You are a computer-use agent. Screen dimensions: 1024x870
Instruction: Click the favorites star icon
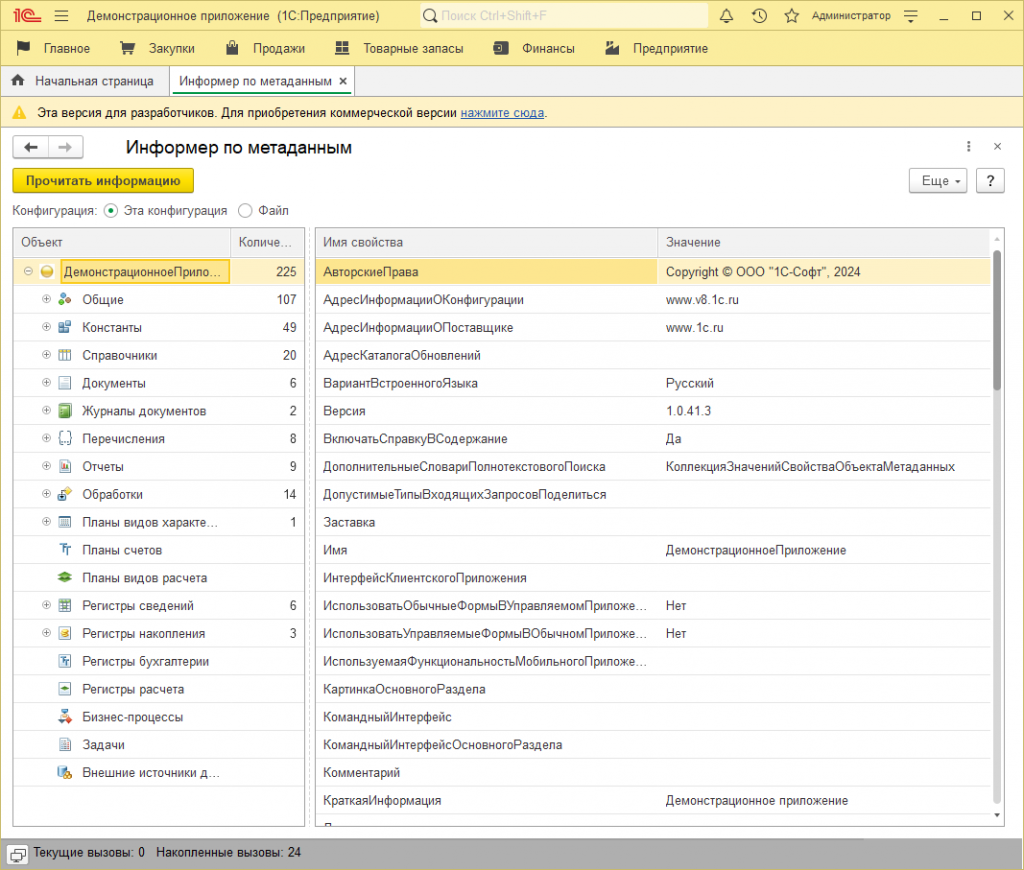click(x=791, y=16)
